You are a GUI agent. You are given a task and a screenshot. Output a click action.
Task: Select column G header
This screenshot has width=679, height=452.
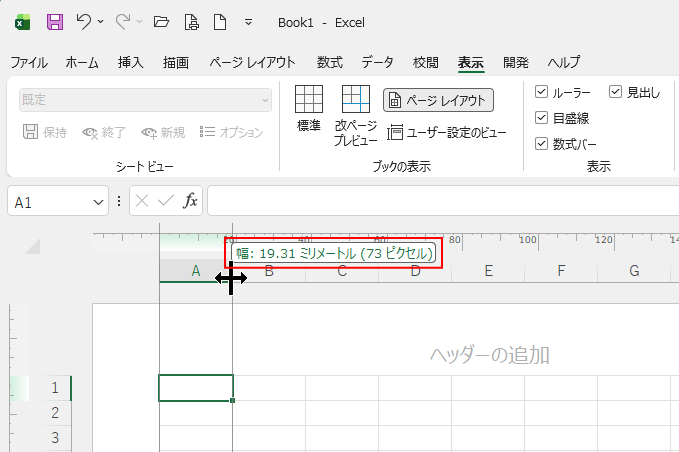[x=634, y=271]
